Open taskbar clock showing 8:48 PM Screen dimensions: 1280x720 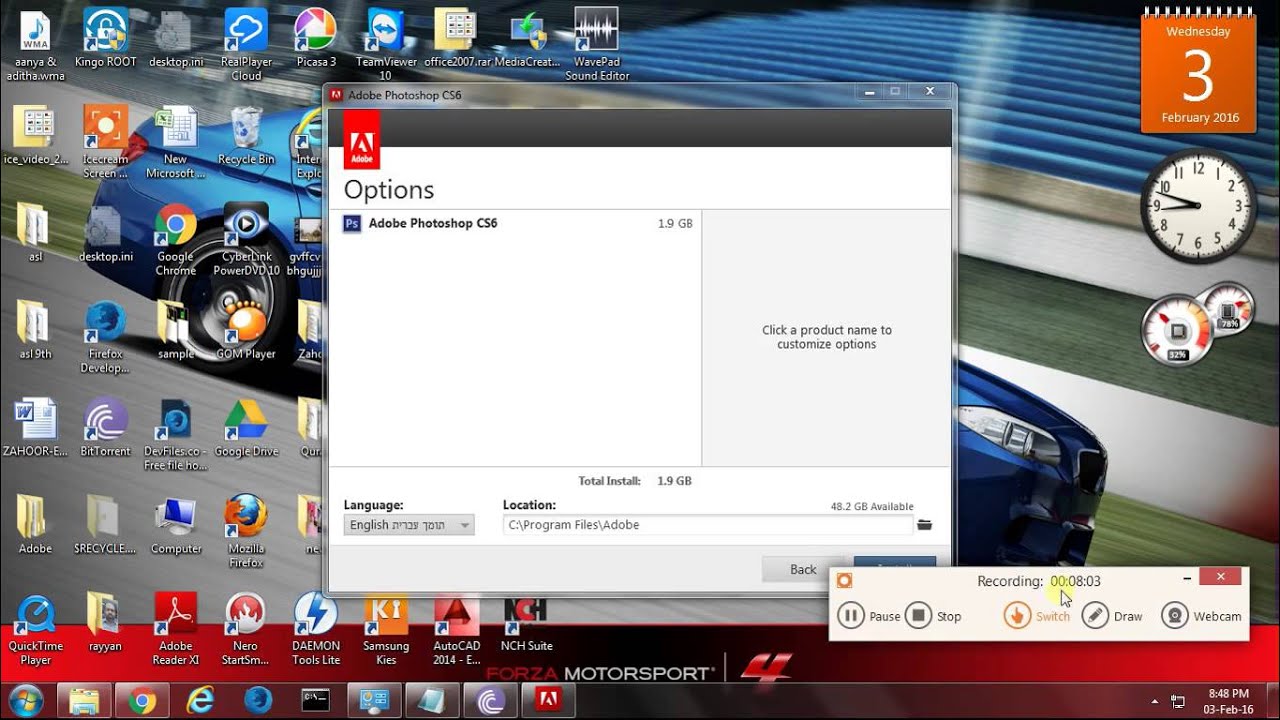pos(1228,701)
